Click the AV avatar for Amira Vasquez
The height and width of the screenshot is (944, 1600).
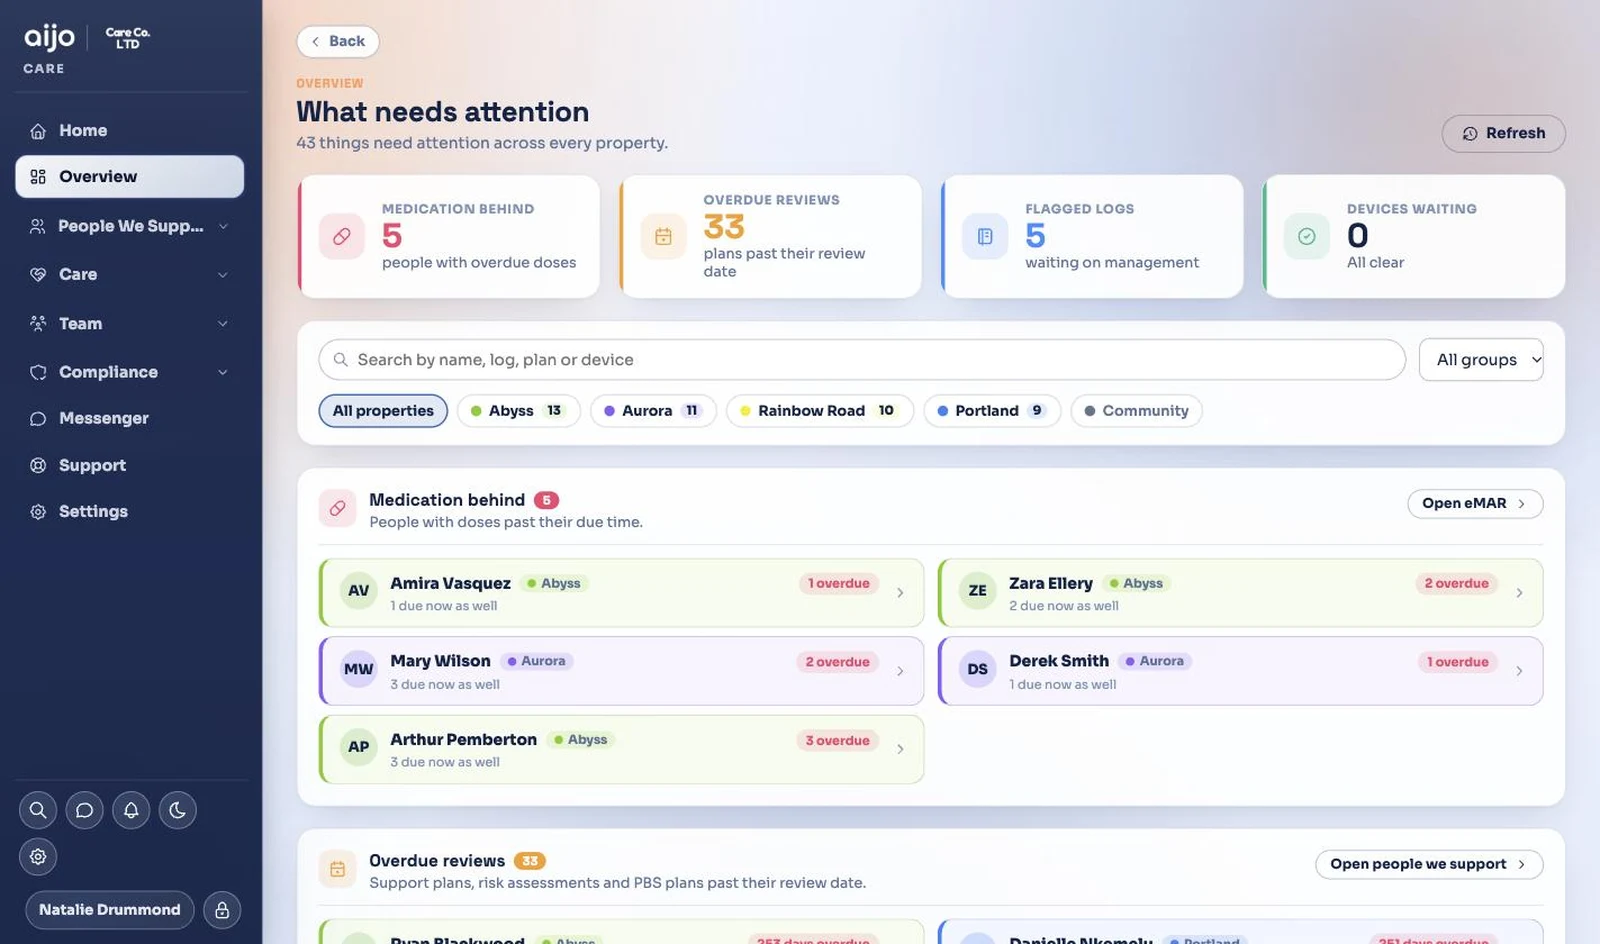click(359, 591)
